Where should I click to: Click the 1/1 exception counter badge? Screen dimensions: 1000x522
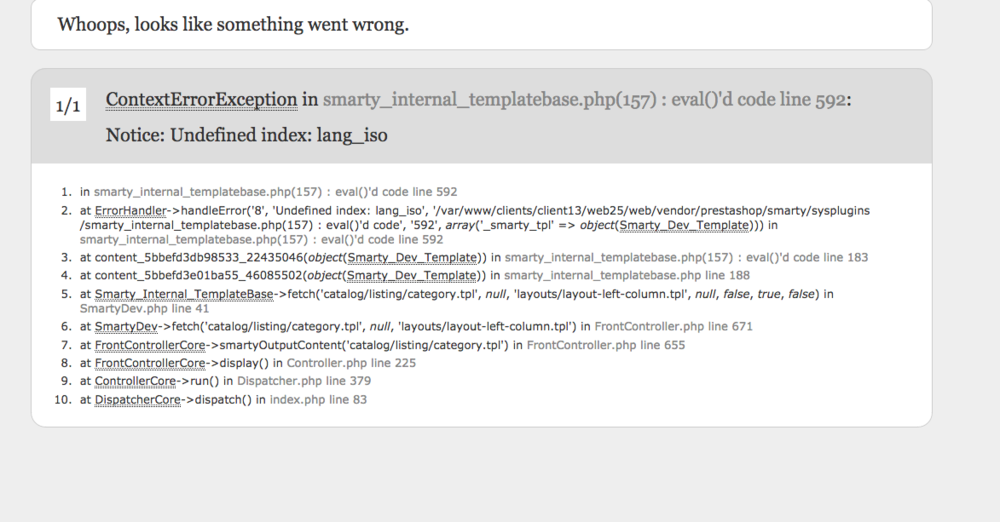point(68,106)
